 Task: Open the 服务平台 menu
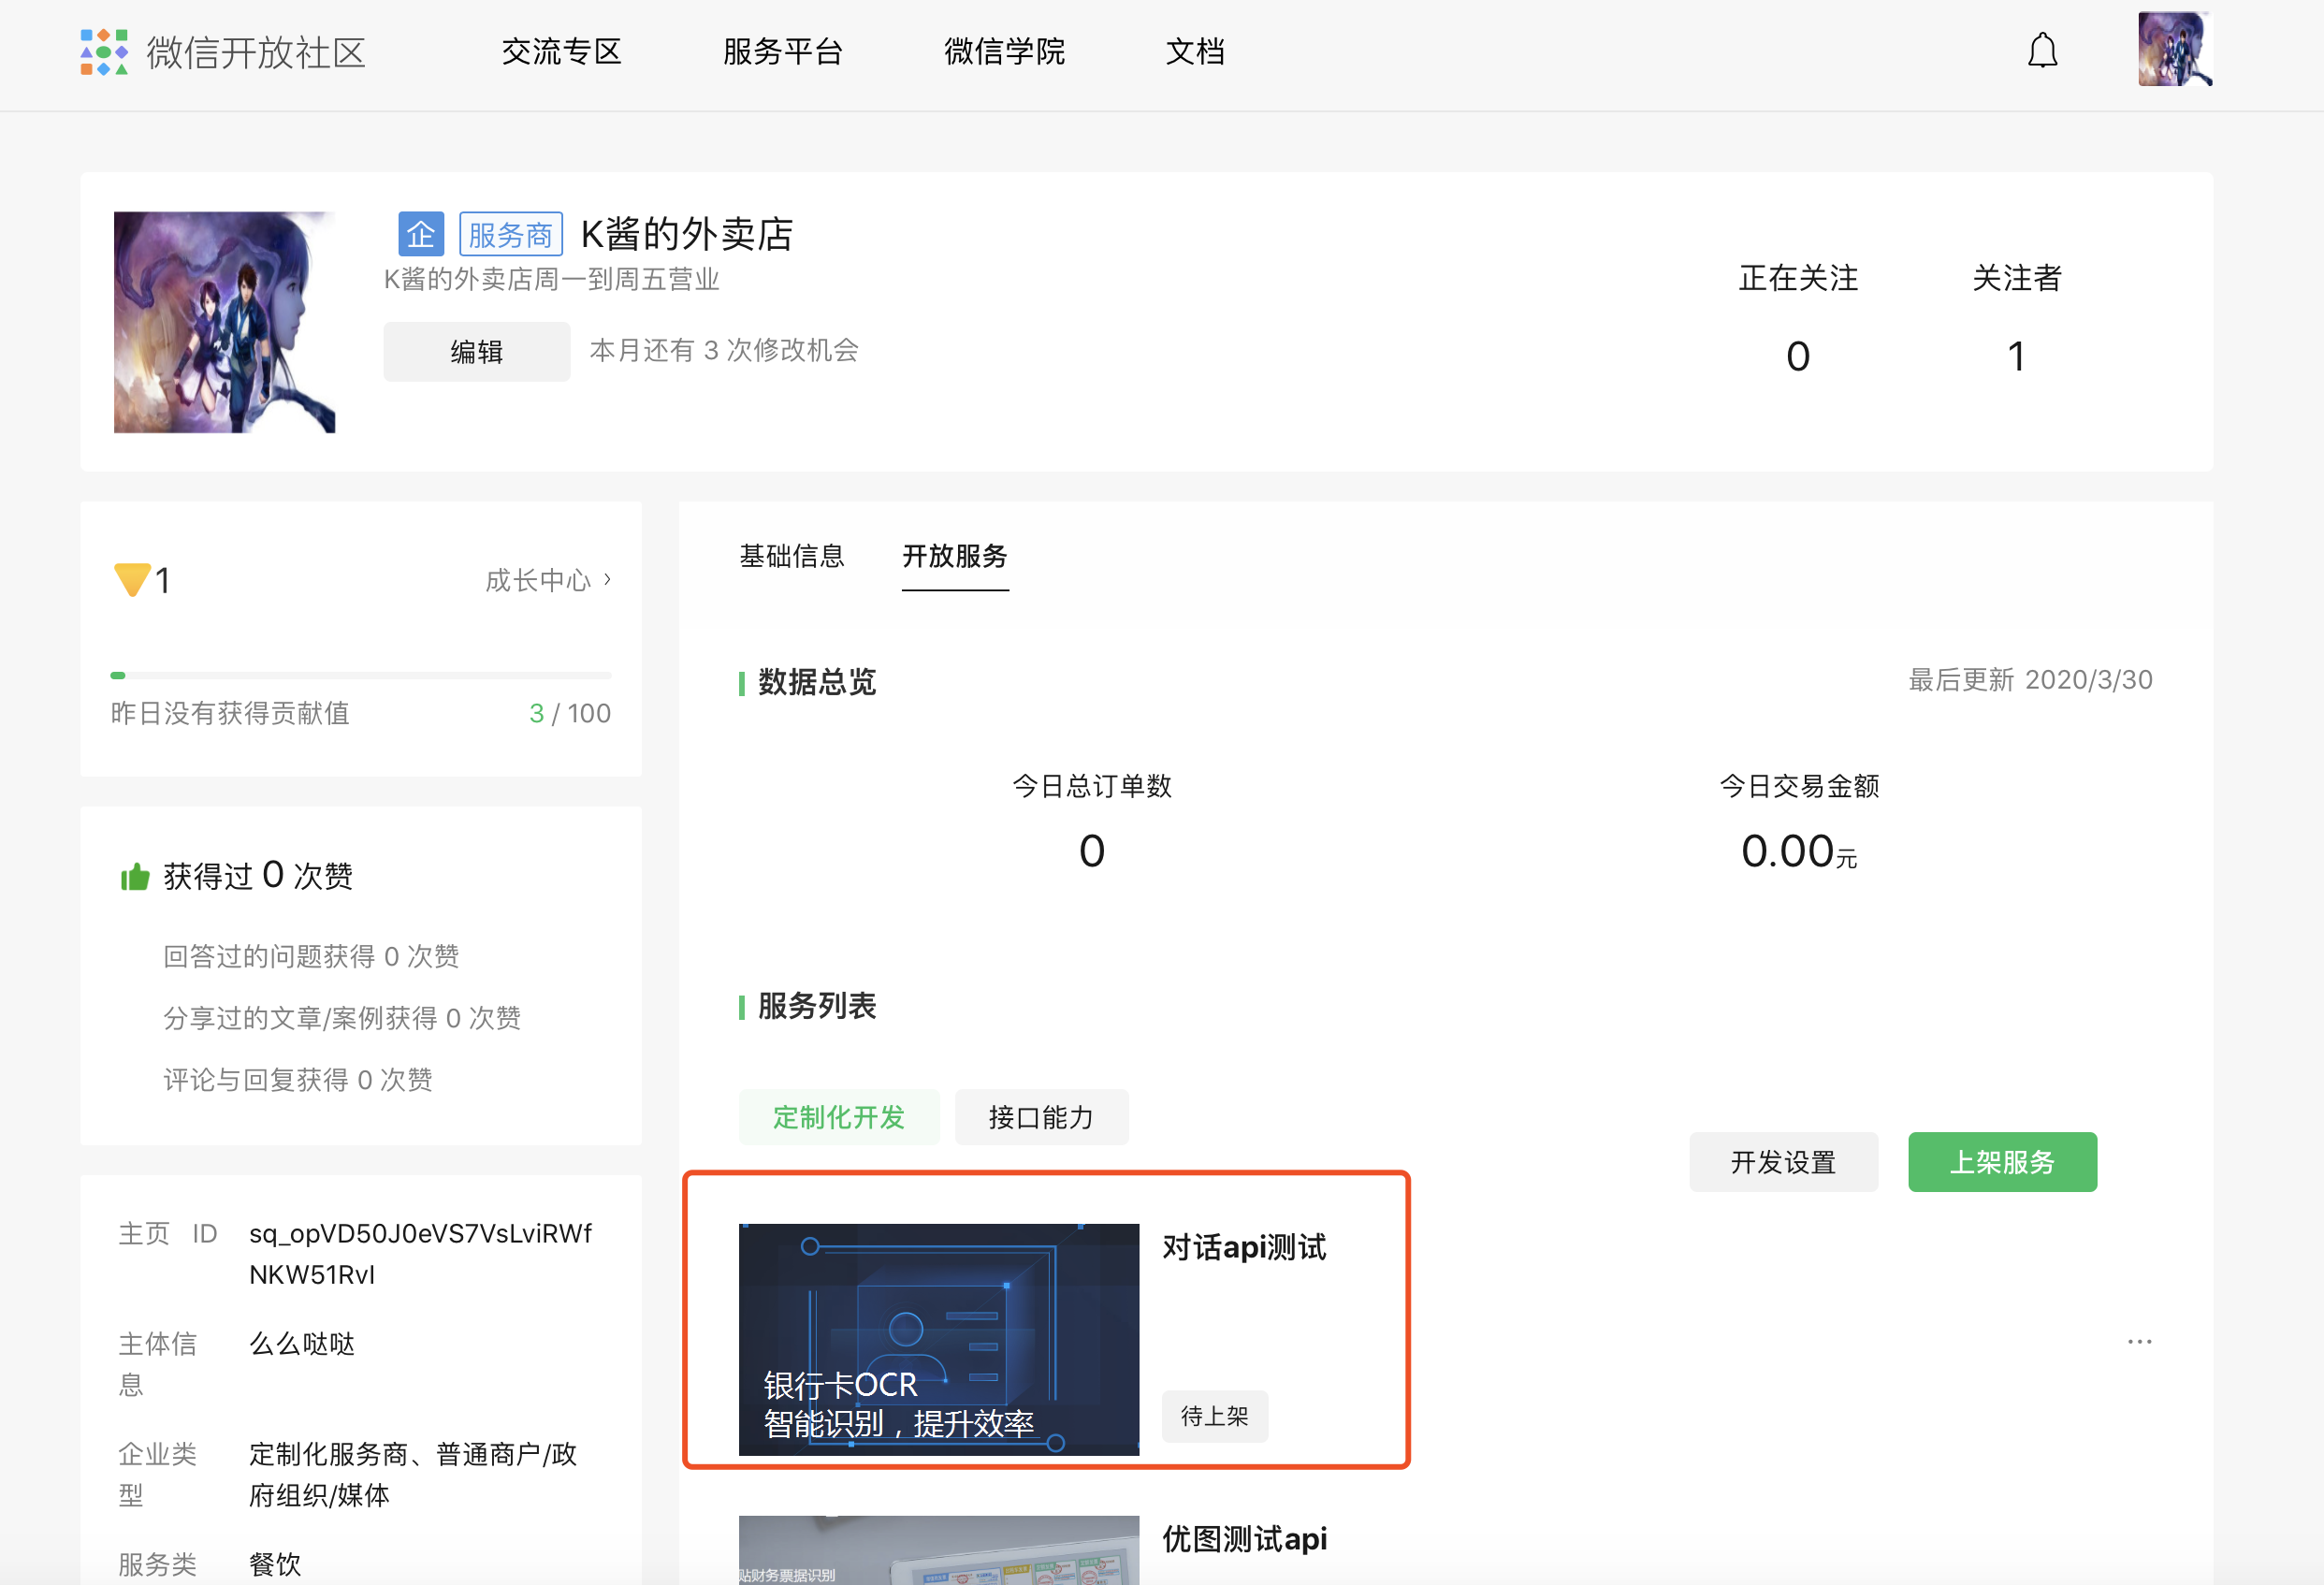pos(782,52)
